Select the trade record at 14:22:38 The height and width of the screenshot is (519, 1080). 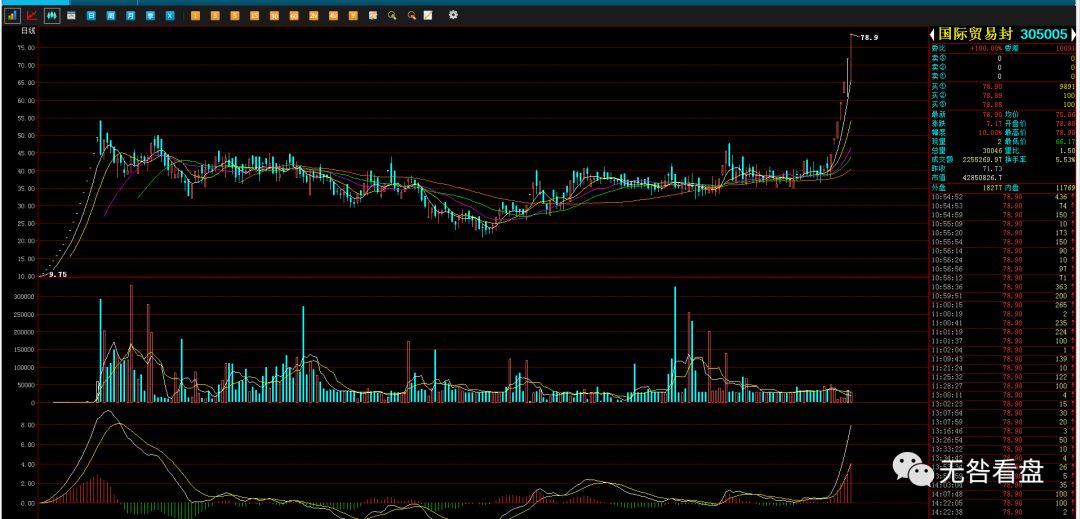point(1002,511)
